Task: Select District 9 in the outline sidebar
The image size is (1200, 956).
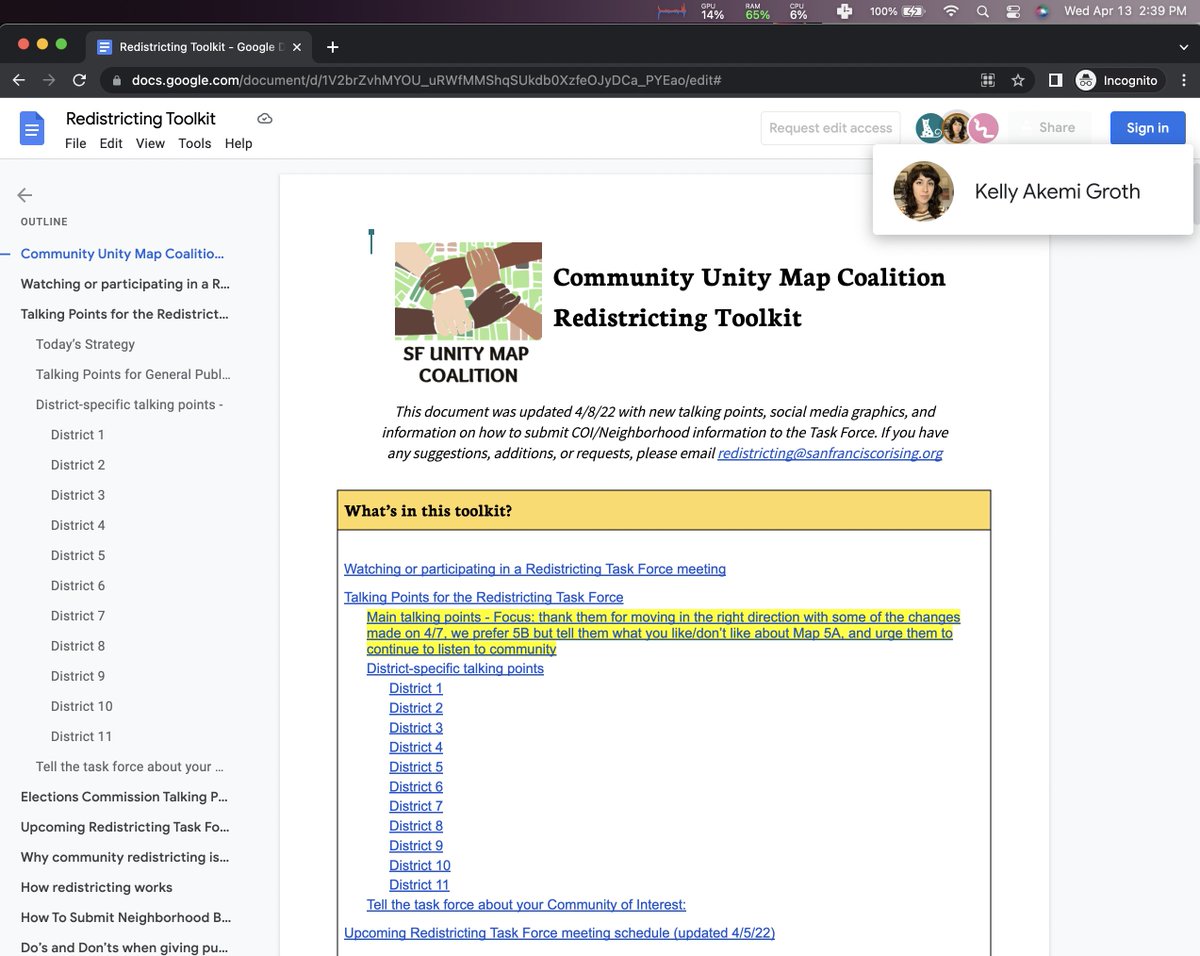Action: tap(78, 676)
